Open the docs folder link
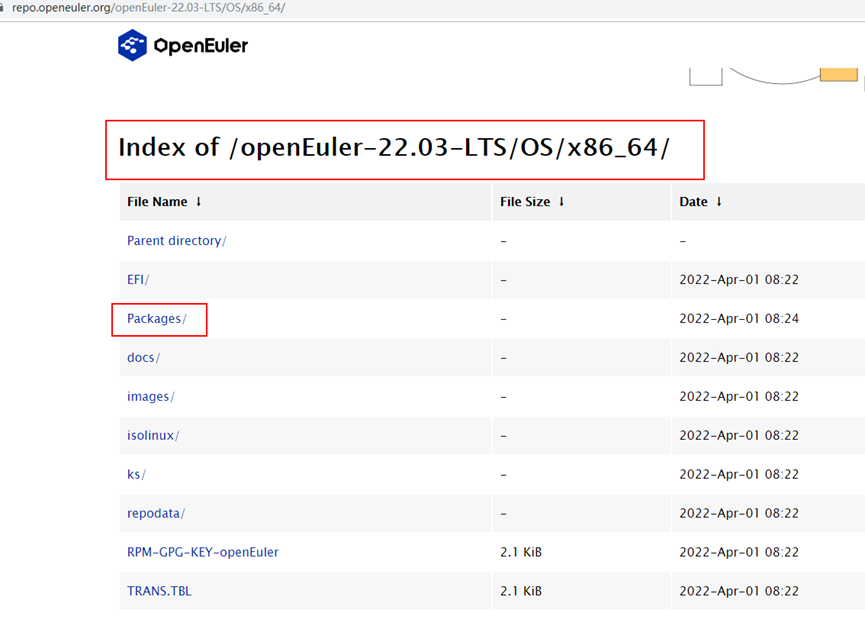 click(x=143, y=358)
